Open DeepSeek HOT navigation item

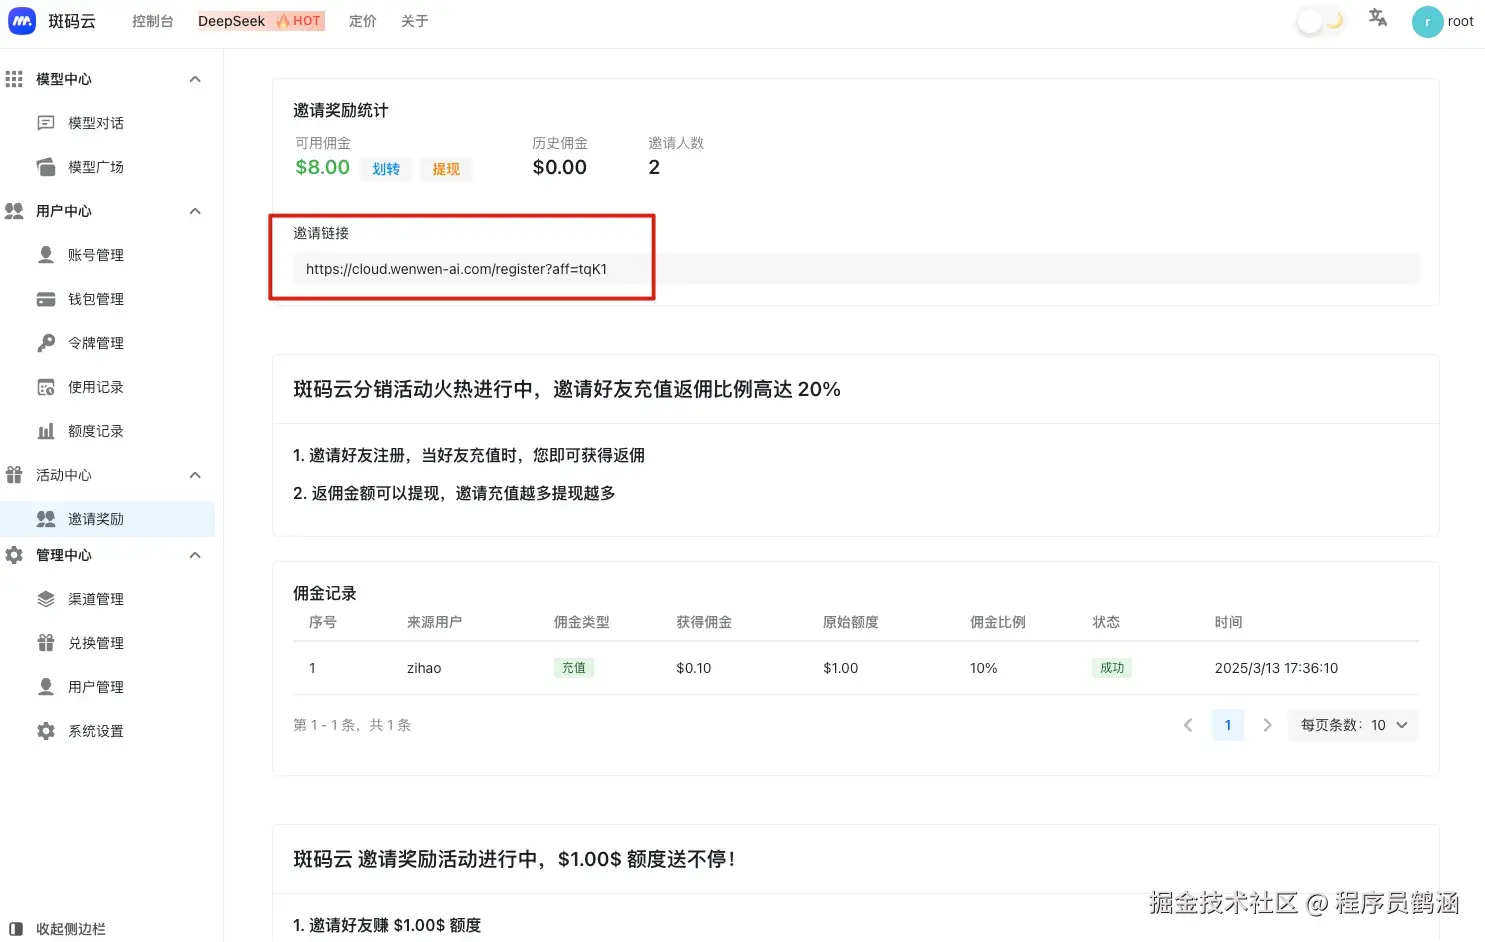pyautogui.click(x=261, y=21)
